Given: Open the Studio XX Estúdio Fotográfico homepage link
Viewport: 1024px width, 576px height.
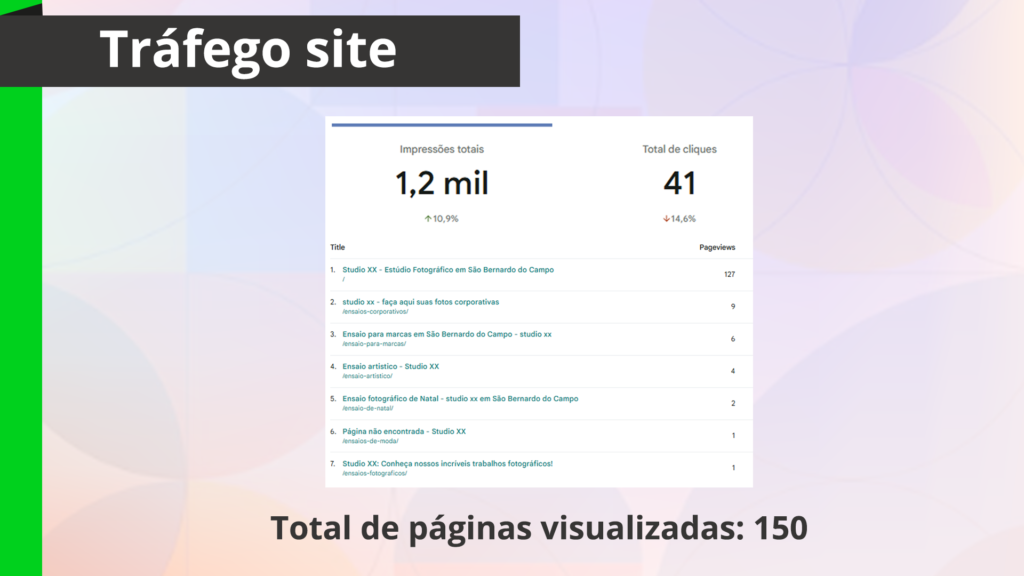Looking at the screenshot, I should pyautogui.click(x=447, y=269).
